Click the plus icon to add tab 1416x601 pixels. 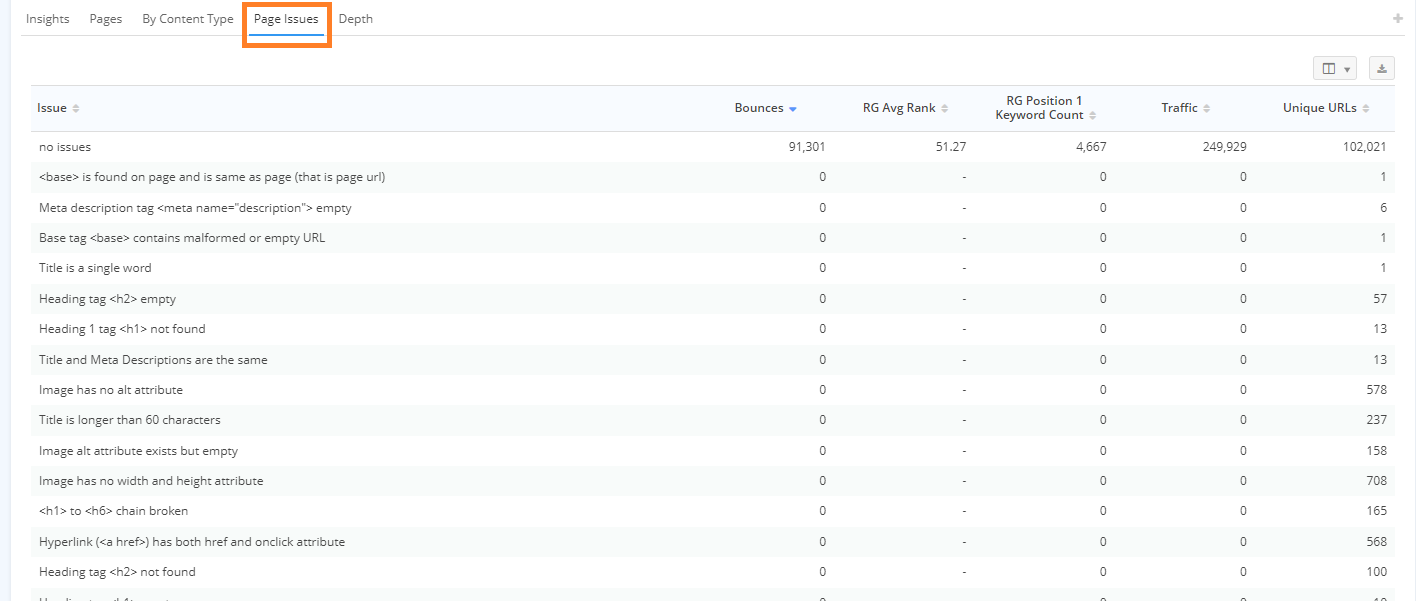[1397, 19]
